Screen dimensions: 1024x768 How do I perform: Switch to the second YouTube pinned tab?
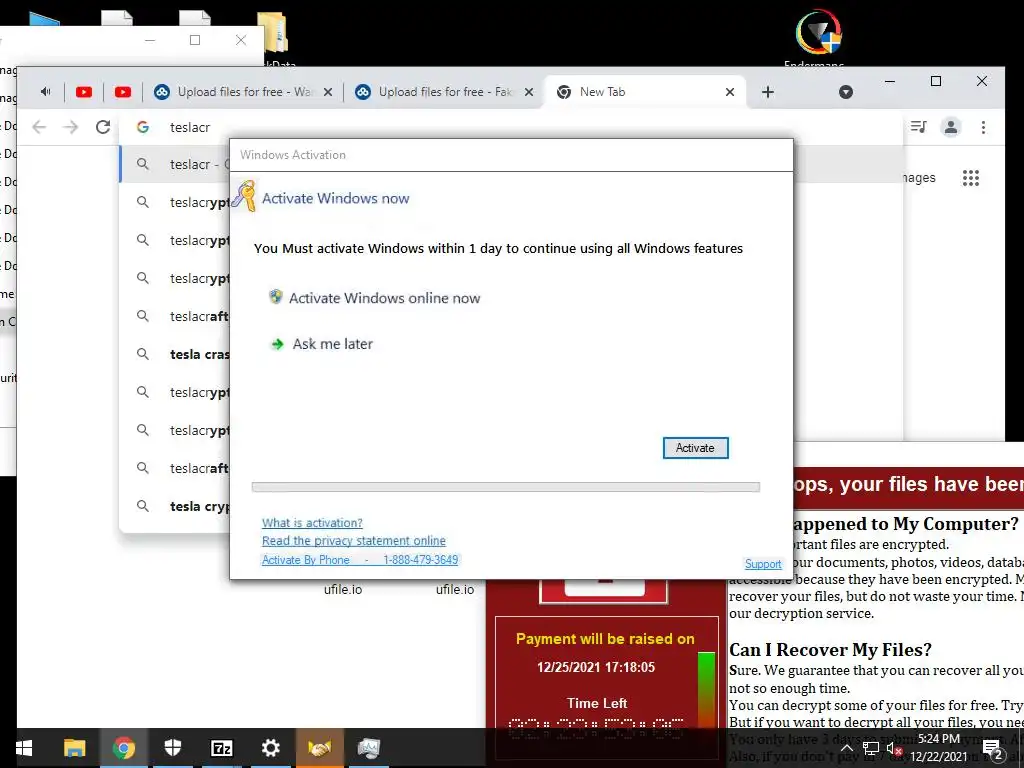123,92
